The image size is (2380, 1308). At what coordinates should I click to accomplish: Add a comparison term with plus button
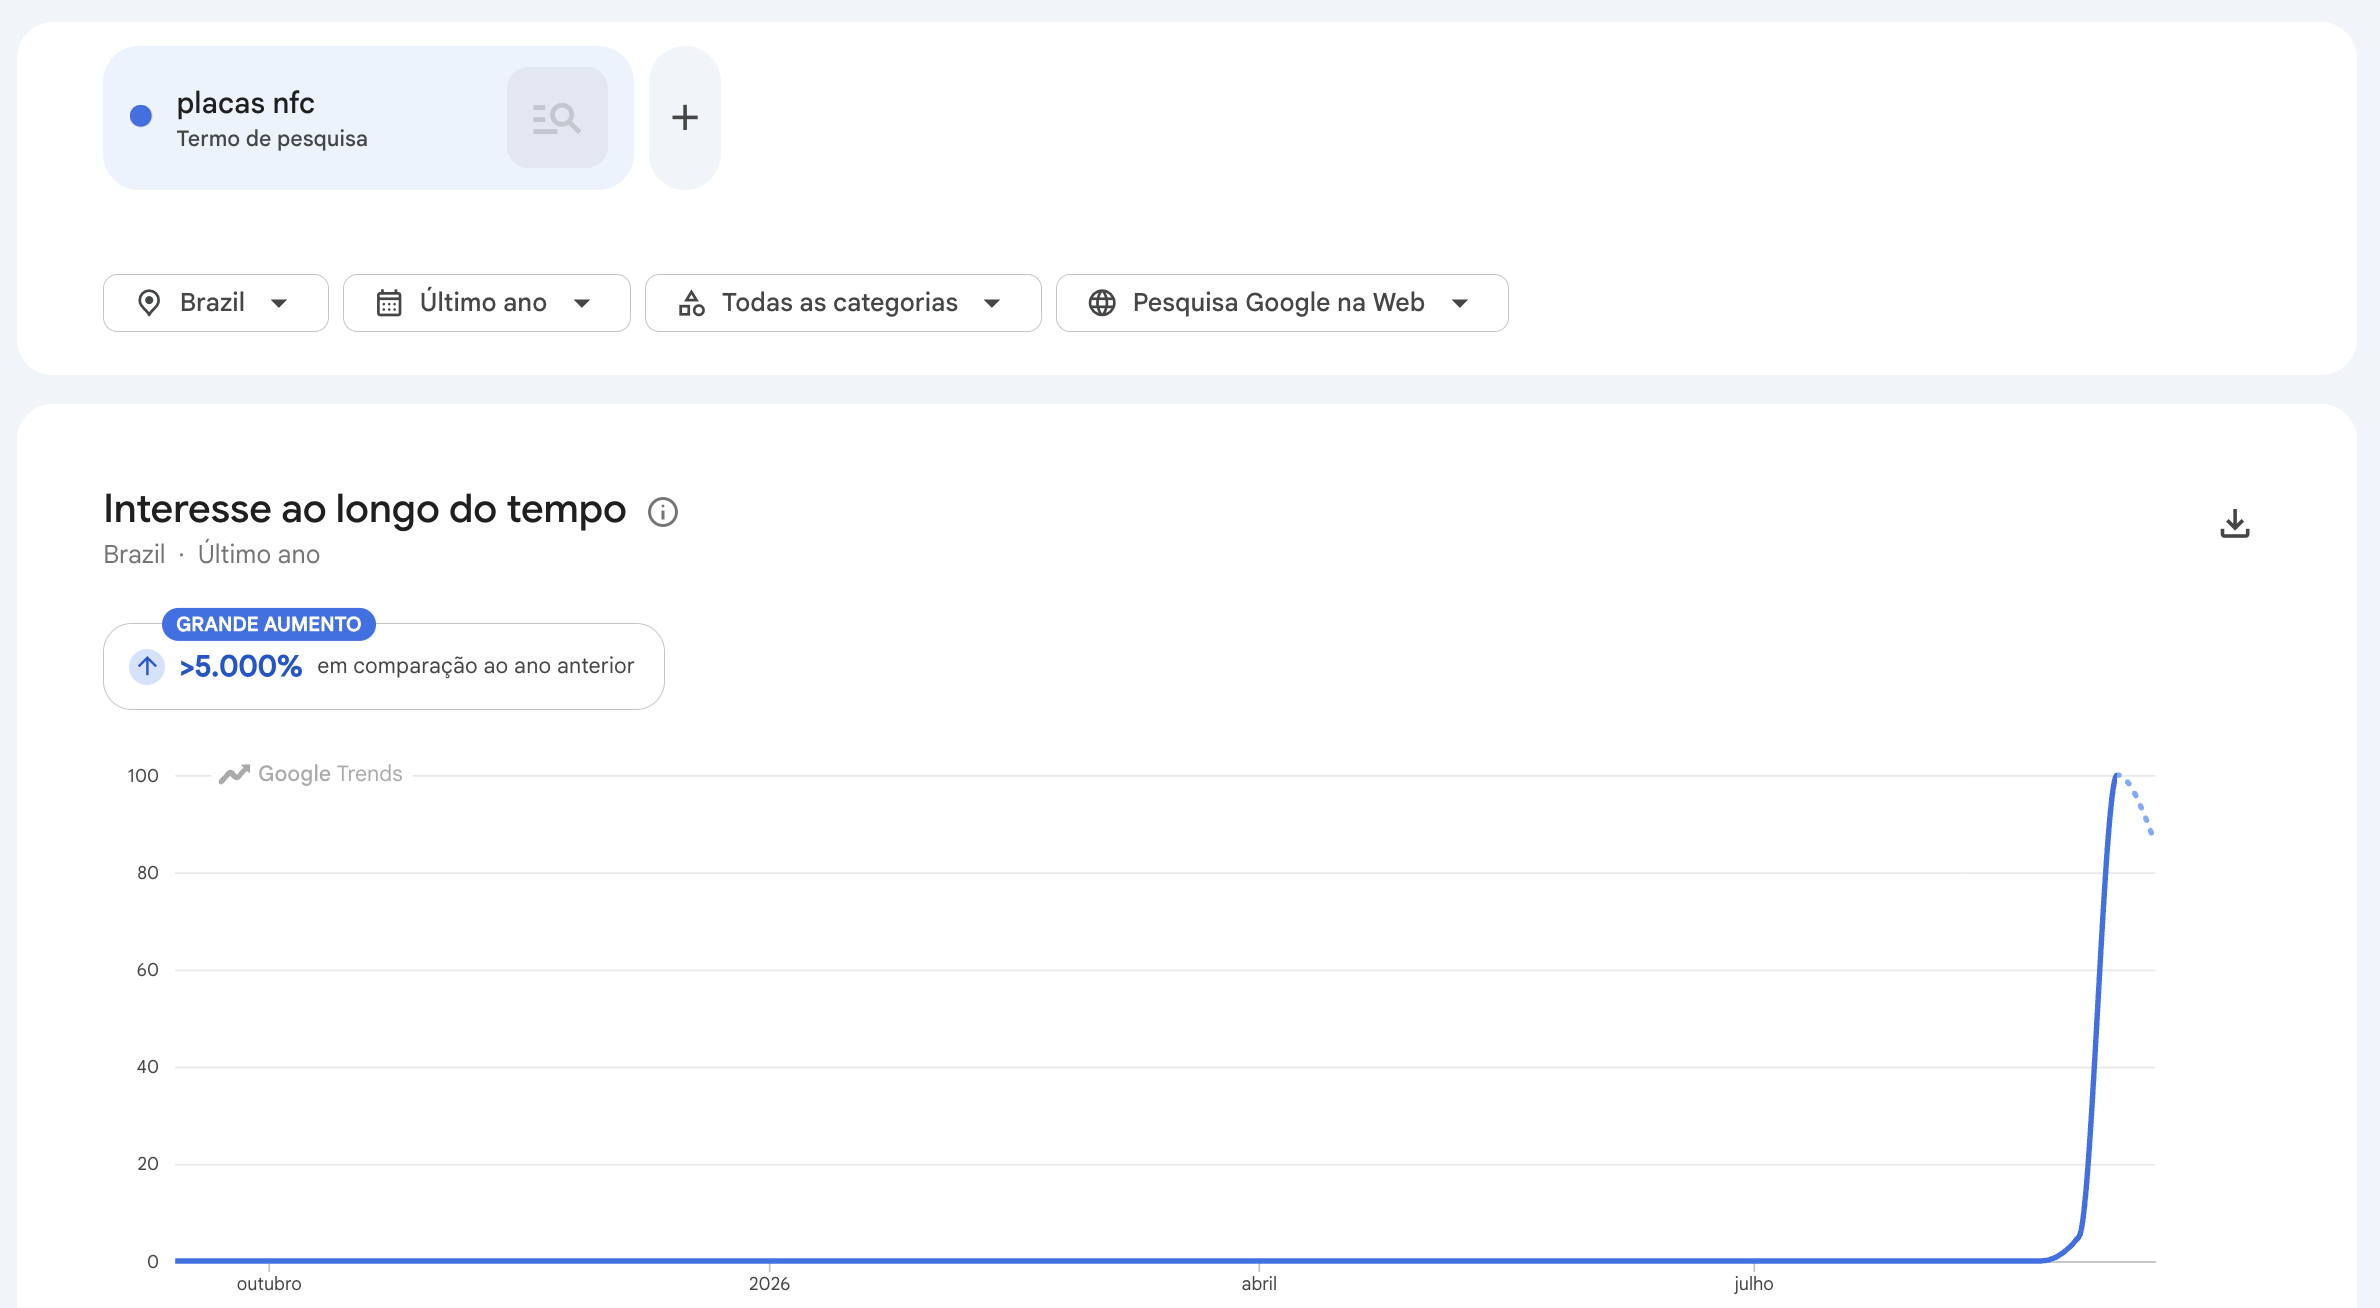pyautogui.click(x=685, y=118)
